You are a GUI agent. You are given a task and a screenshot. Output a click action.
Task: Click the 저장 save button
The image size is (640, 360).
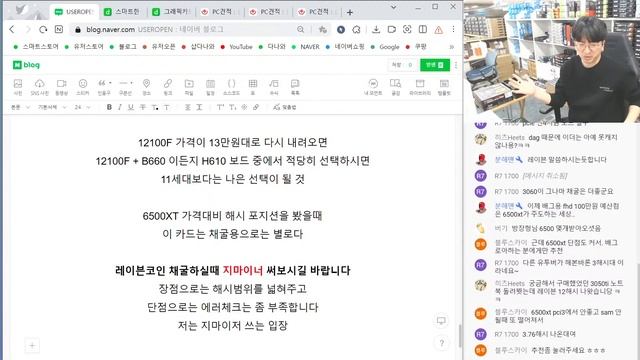(x=402, y=65)
